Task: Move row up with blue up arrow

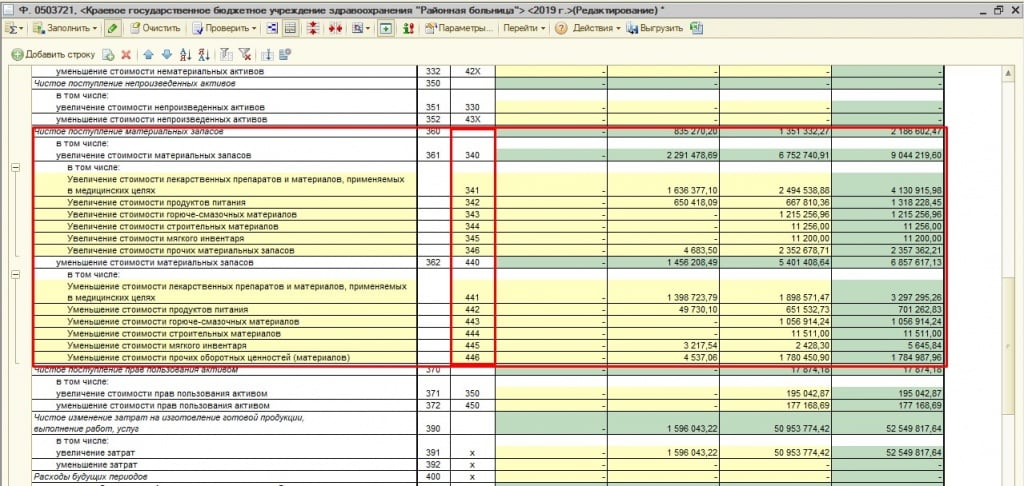Action: tap(149, 54)
